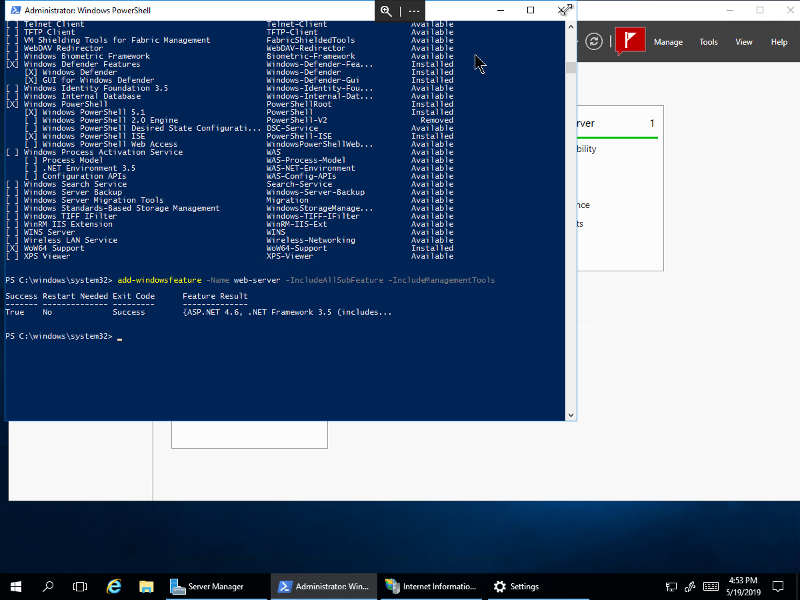Switch to Settings taskbar button
This screenshot has height=600, width=800.
click(538, 586)
